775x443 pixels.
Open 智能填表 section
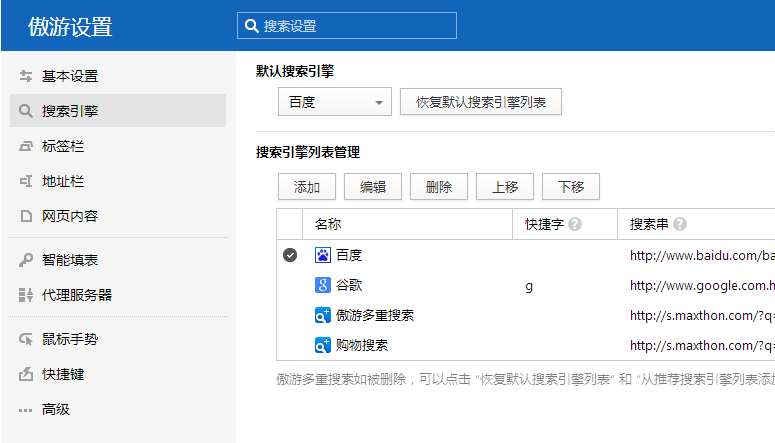(118, 260)
